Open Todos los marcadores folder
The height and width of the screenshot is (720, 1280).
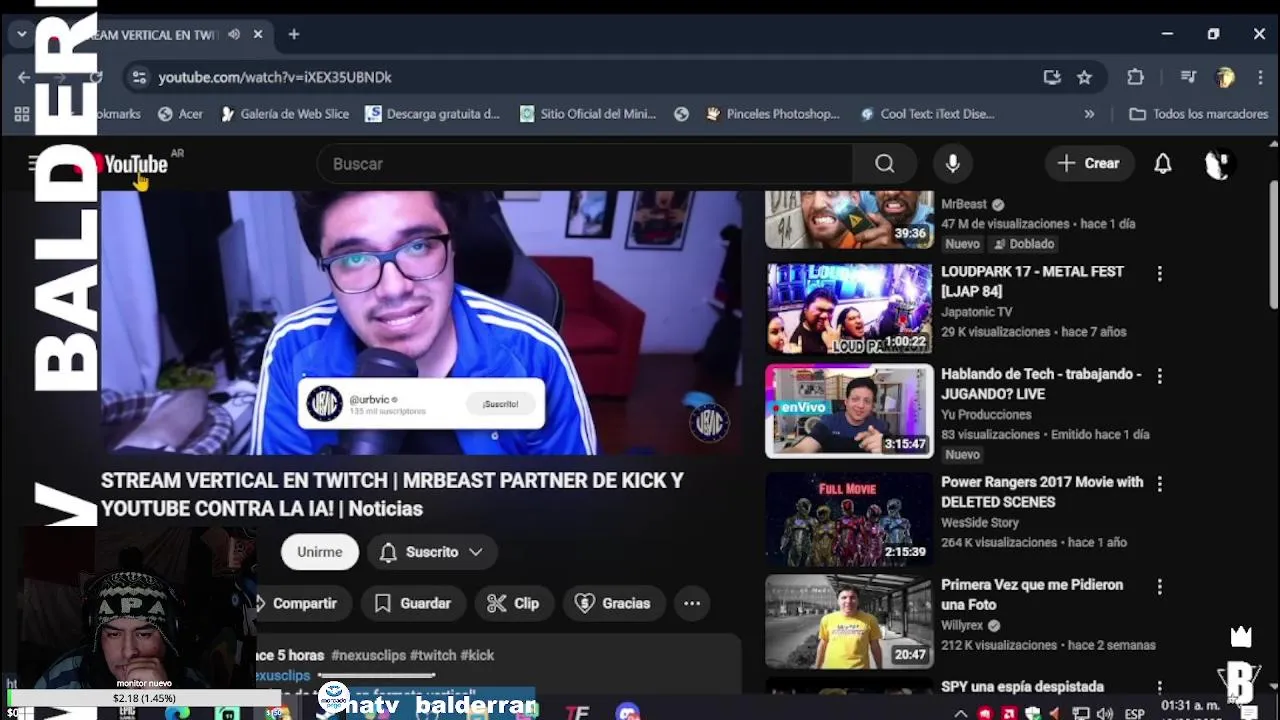1198,114
